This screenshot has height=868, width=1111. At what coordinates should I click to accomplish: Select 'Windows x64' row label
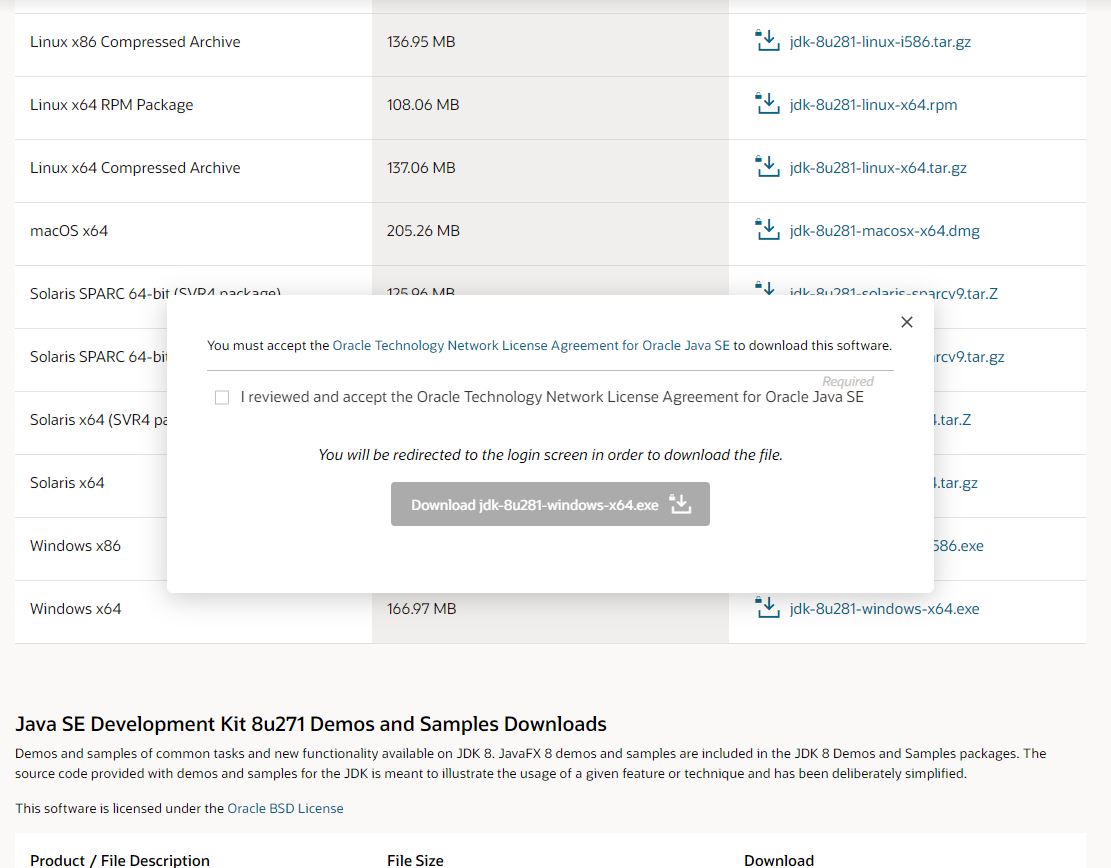click(x=75, y=609)
